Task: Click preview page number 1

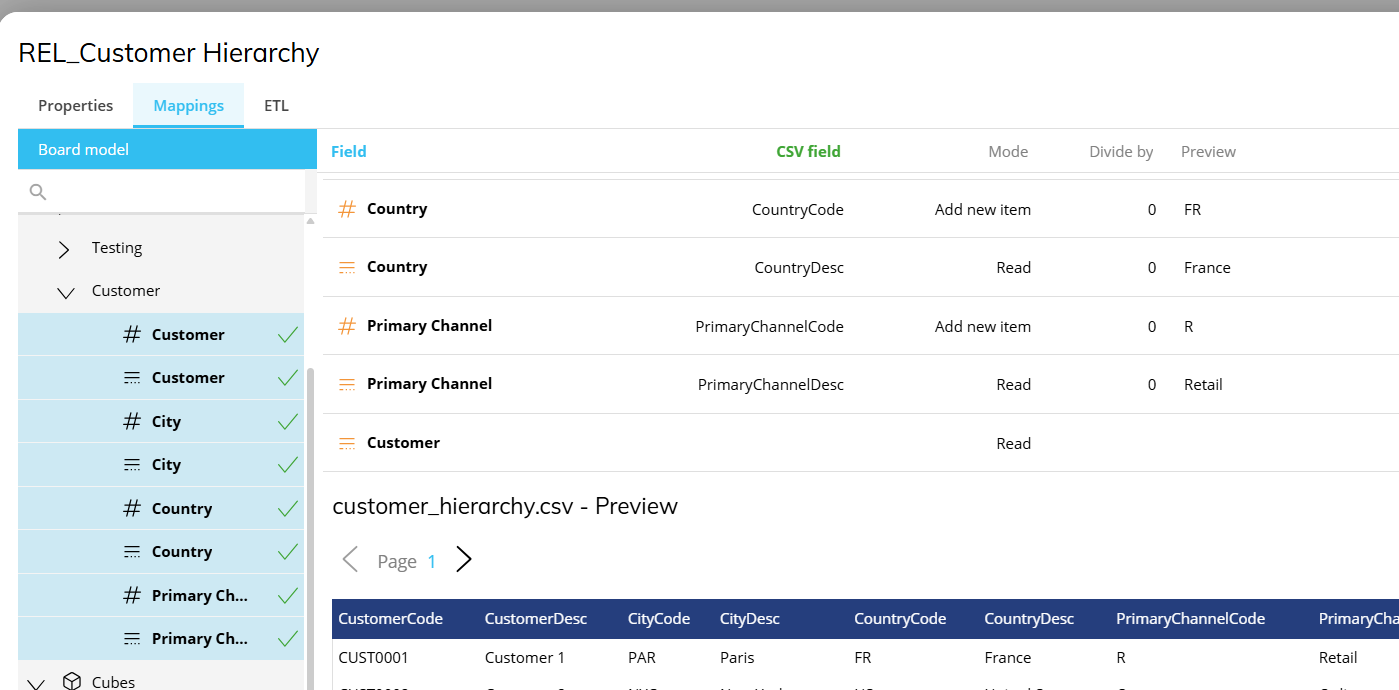Action: pyautogui.click(x=432, y=562)
